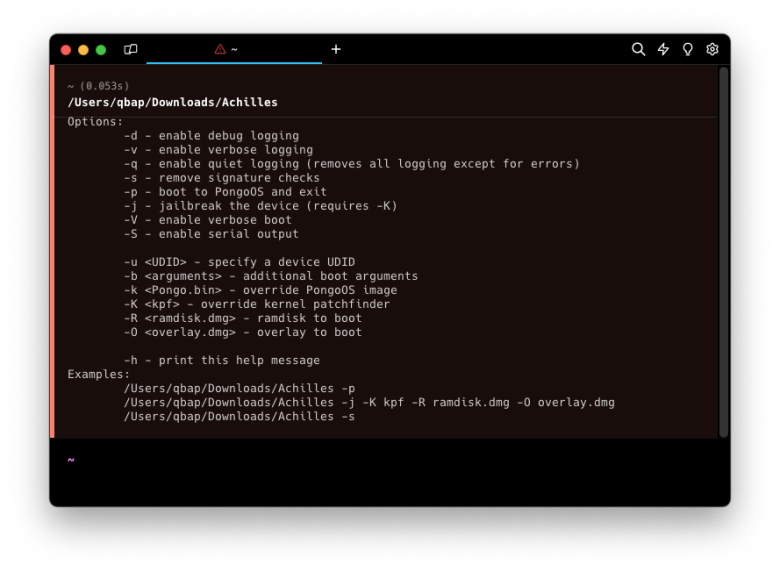Click the green zoom window button
The width and height of the screenshot is (780, 572).
pyautogui.click(x=100, y=50)
